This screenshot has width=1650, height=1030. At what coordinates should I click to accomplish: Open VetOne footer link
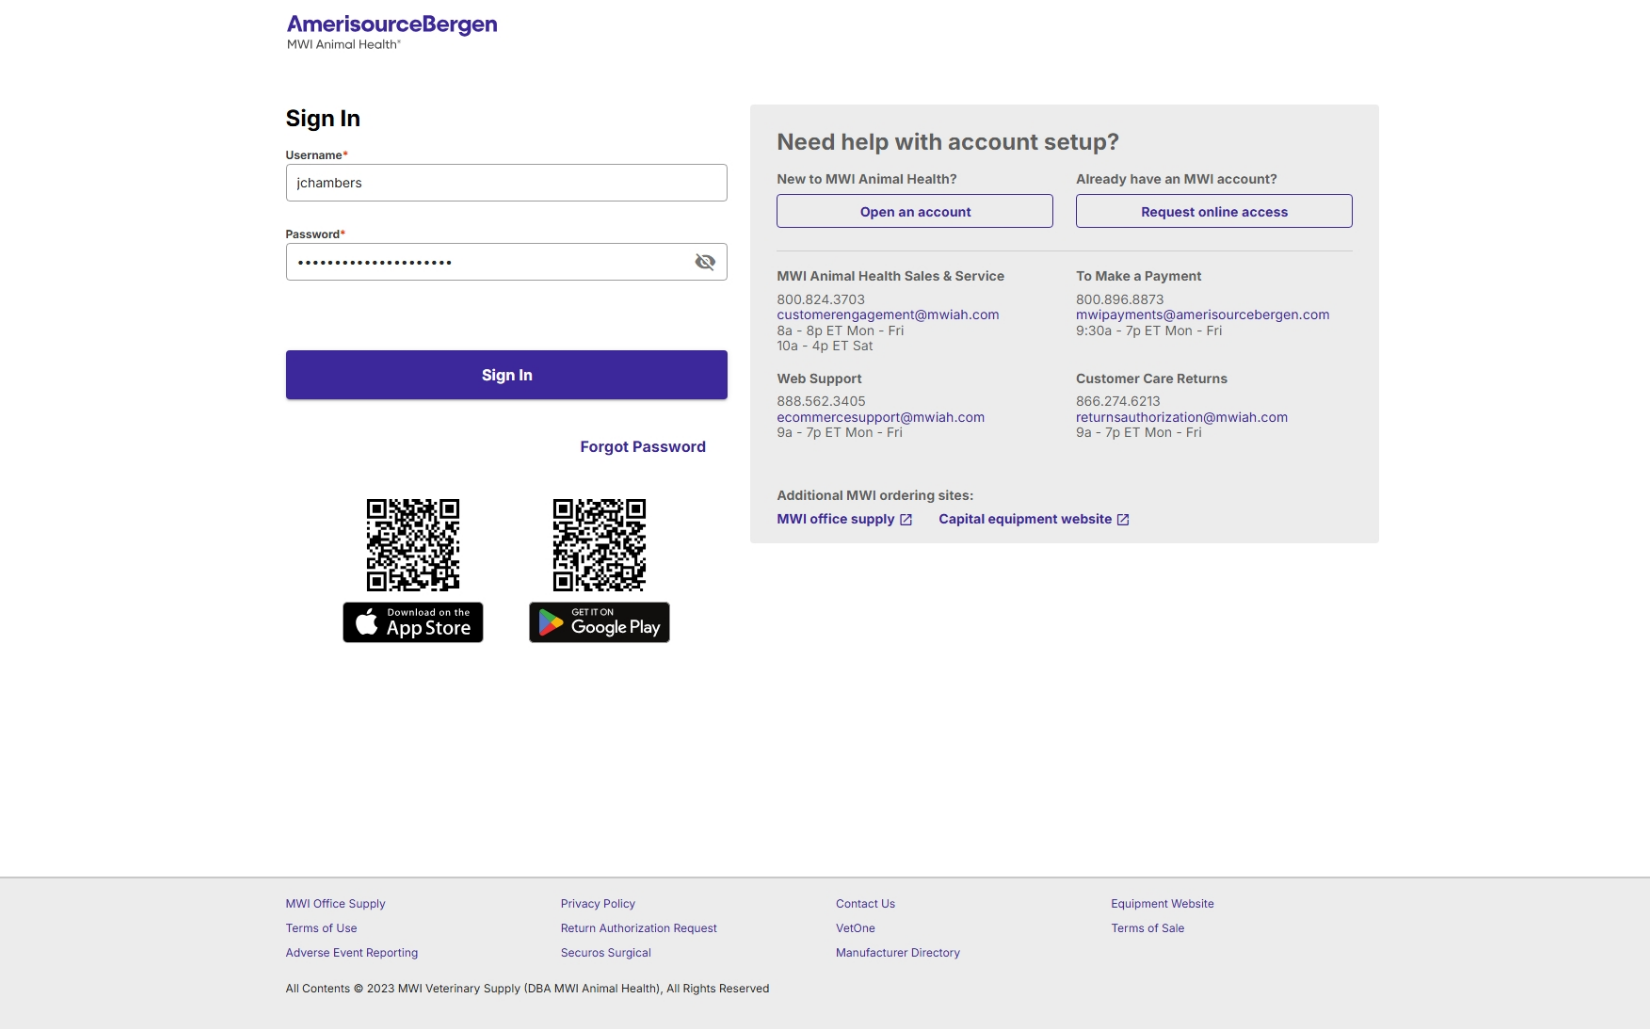(855, 929)
